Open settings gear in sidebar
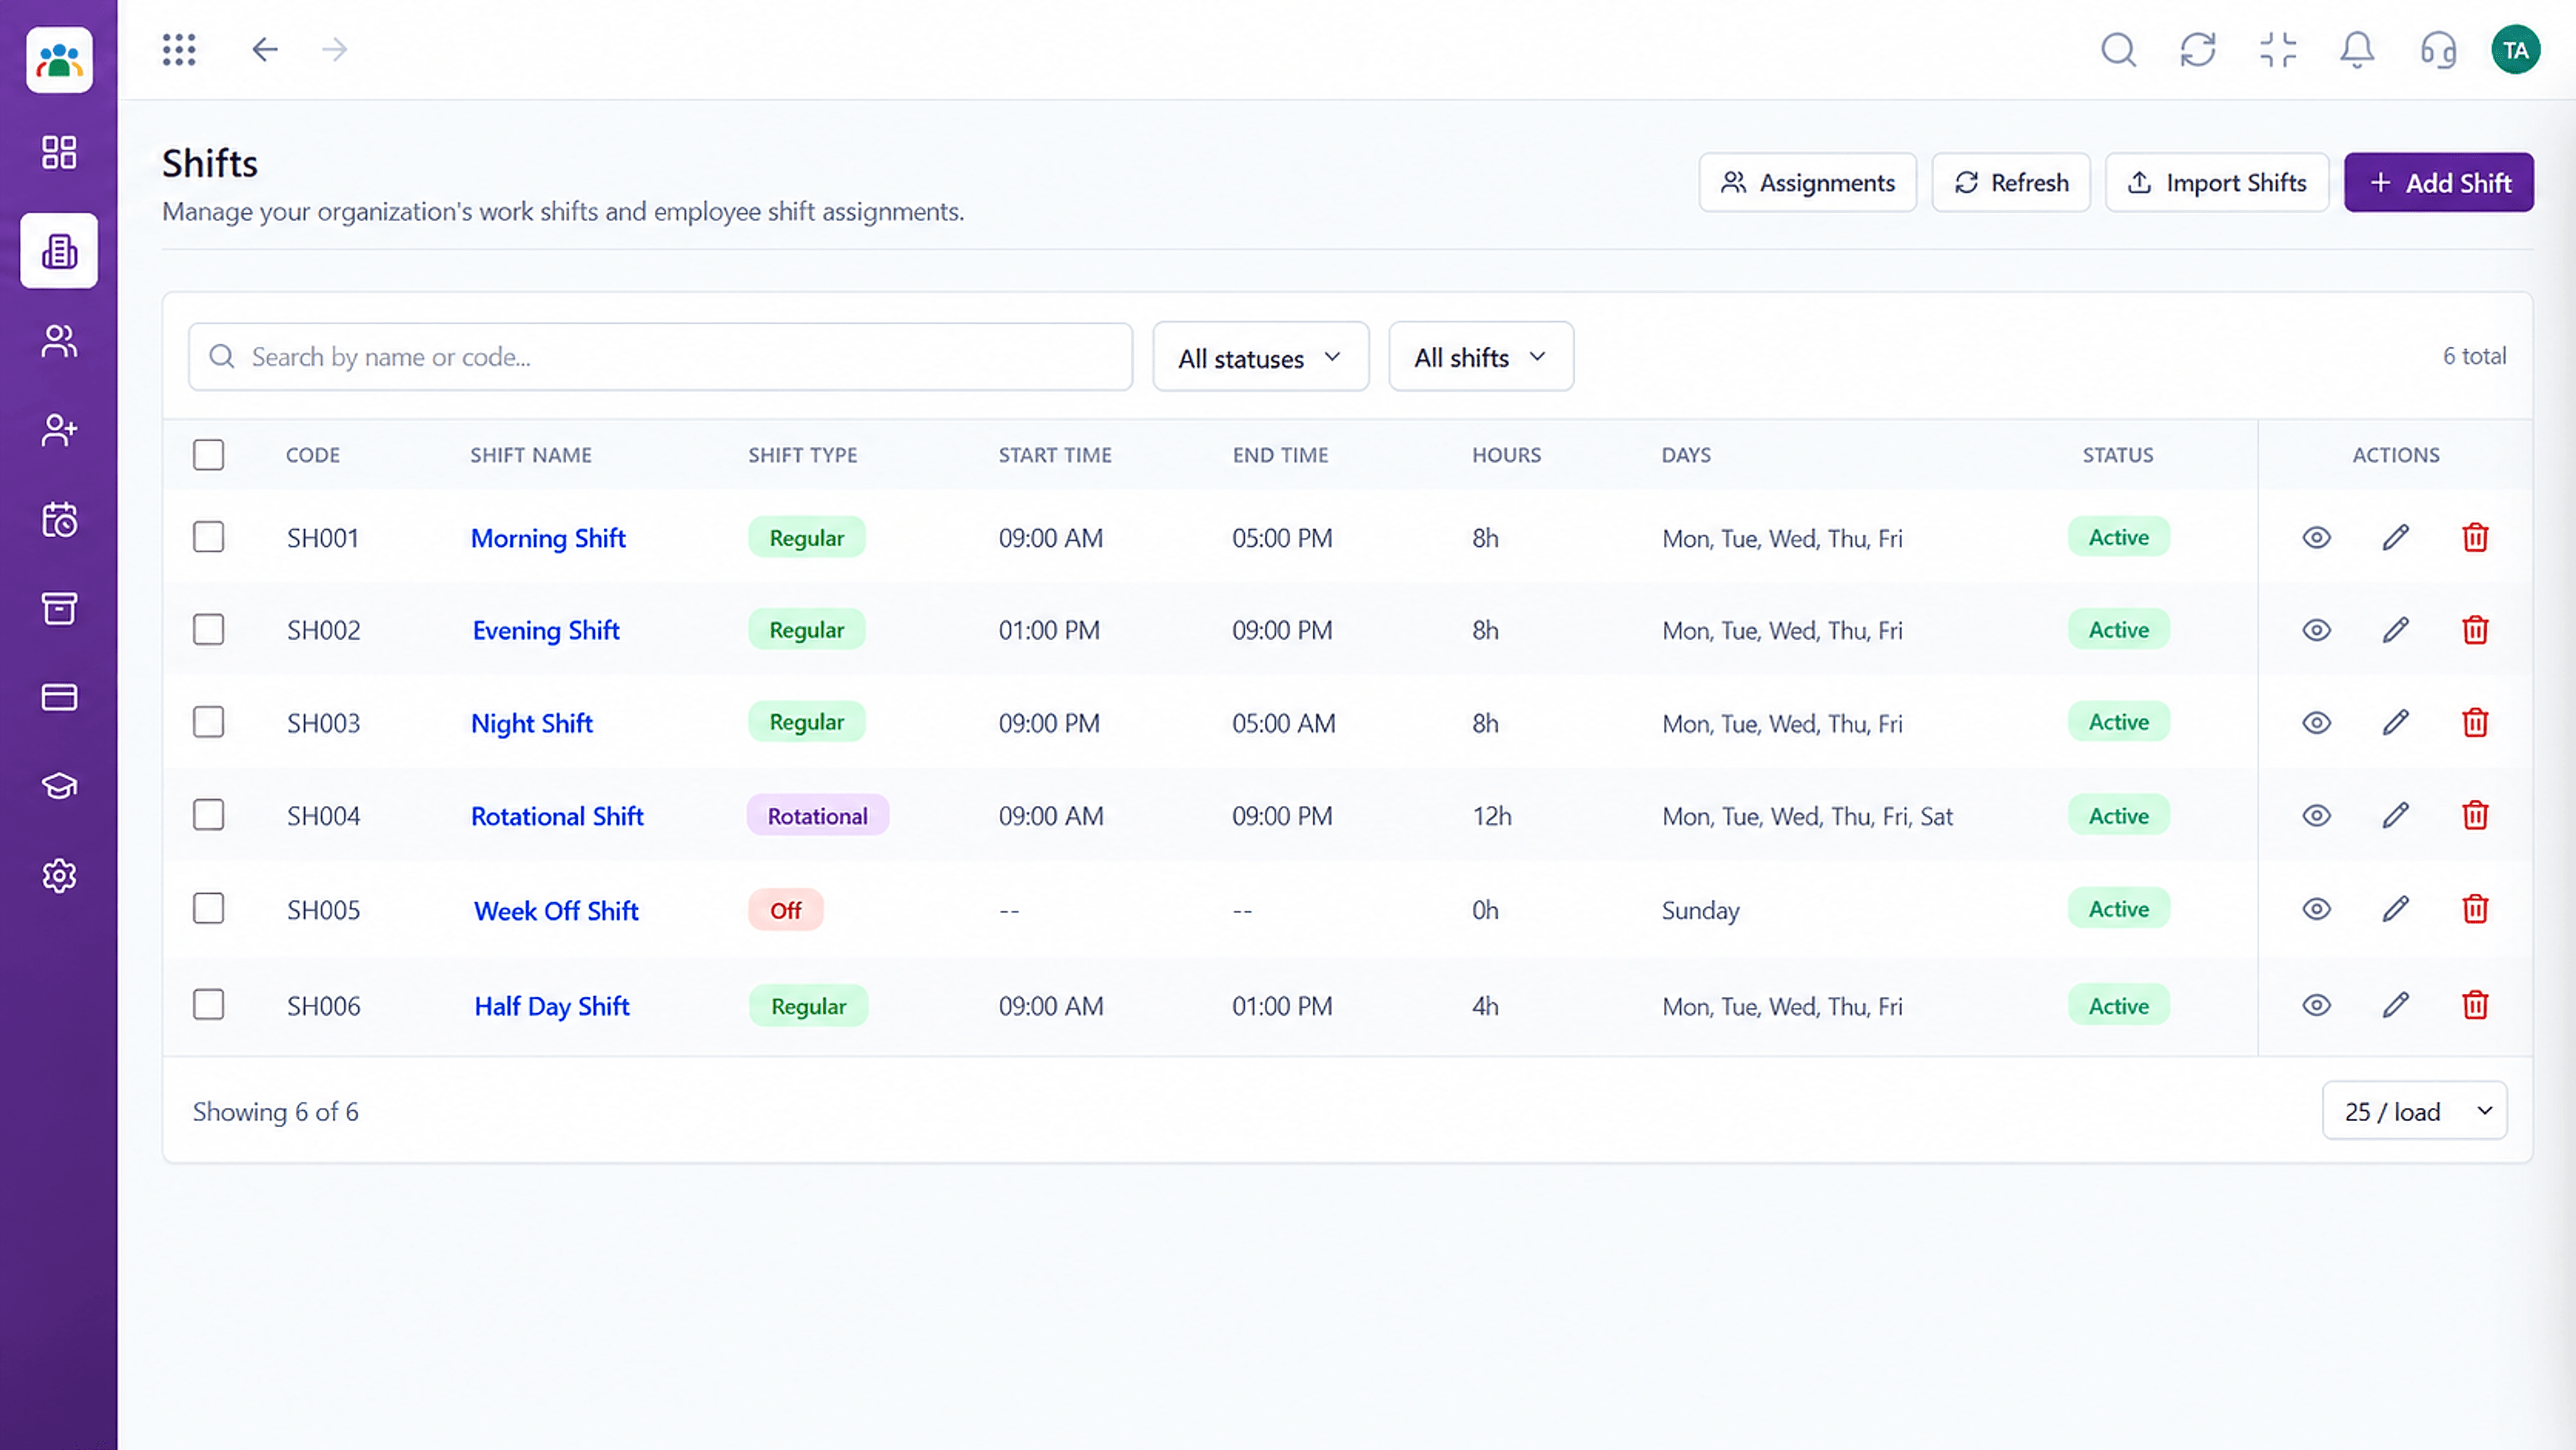2576x1450 pixels. [59, 876]
